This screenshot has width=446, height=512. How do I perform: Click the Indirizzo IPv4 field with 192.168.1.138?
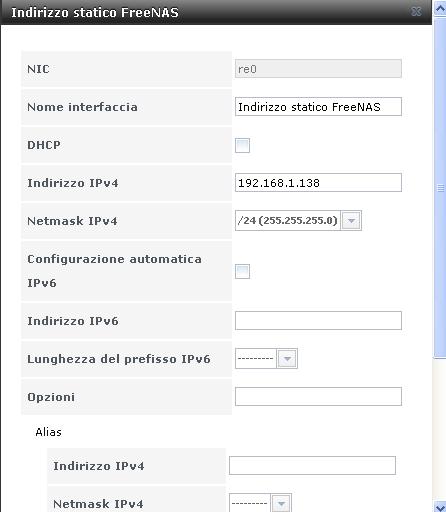pyautogui.click(x=318, y=183)
